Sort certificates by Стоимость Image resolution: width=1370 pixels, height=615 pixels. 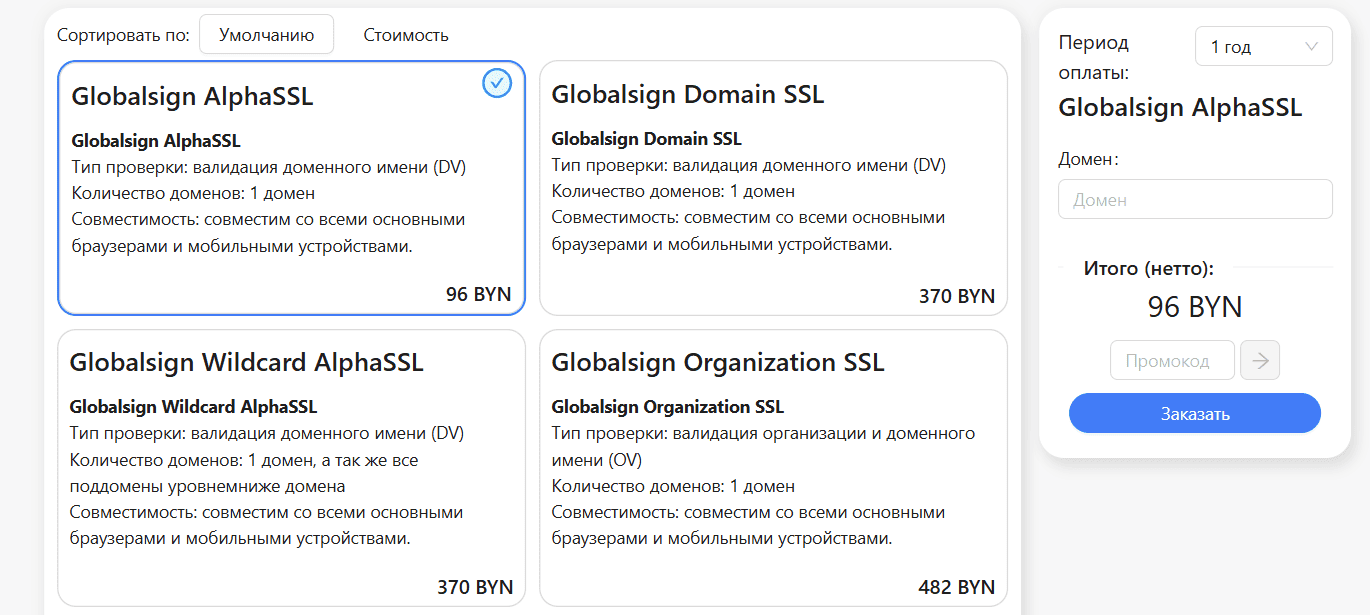(x=406, y=35)
